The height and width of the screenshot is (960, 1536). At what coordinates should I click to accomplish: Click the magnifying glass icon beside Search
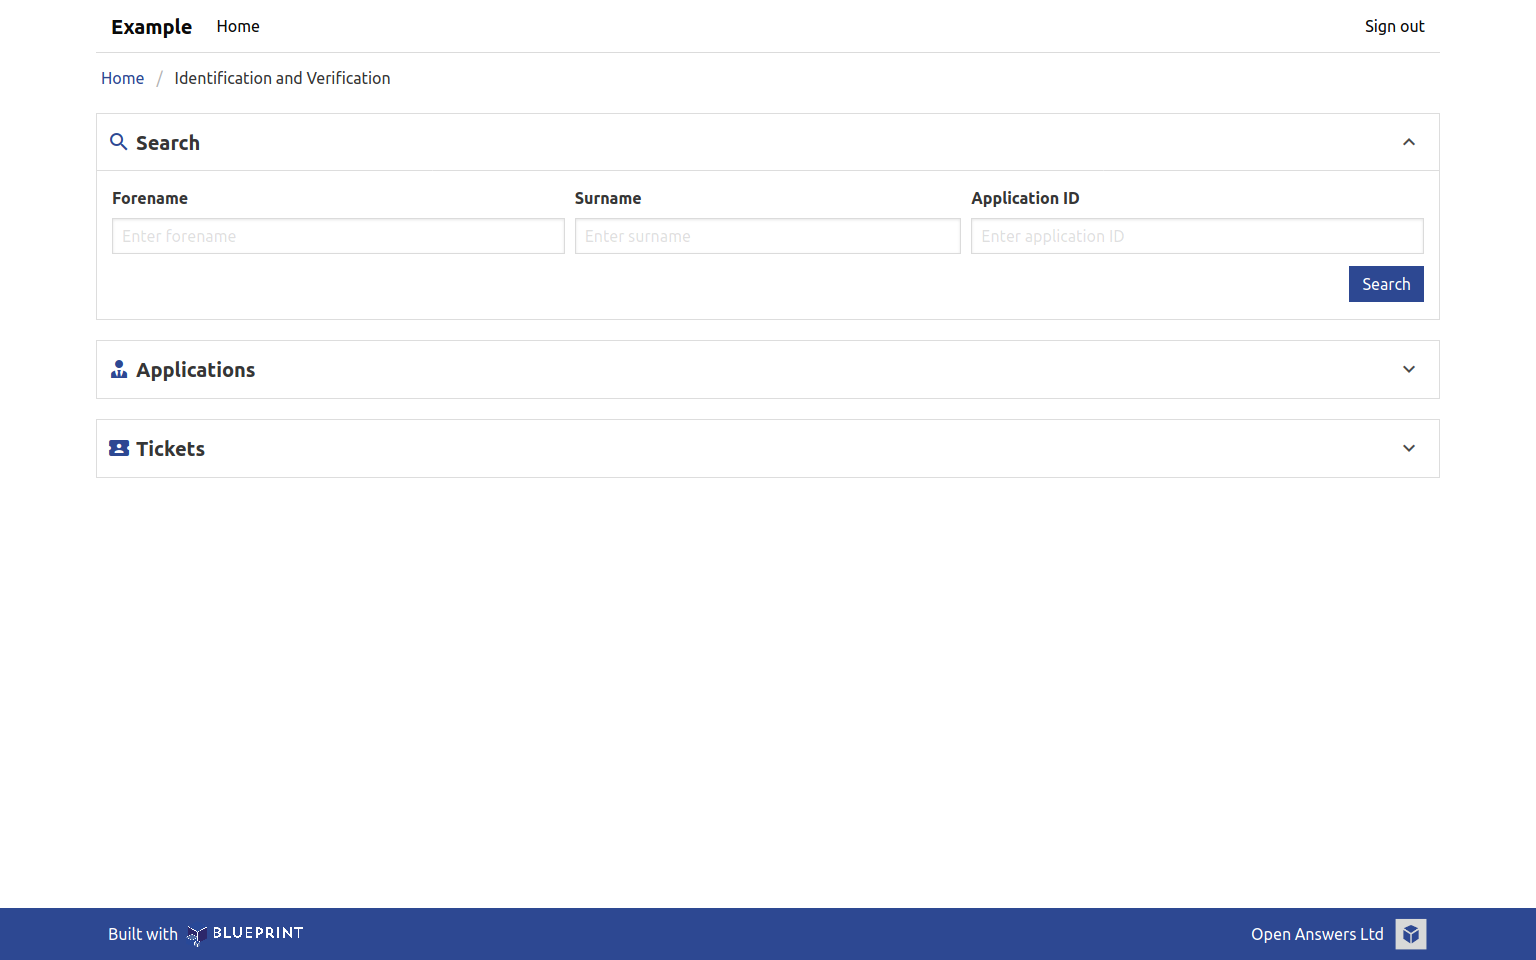coord(119,142)
